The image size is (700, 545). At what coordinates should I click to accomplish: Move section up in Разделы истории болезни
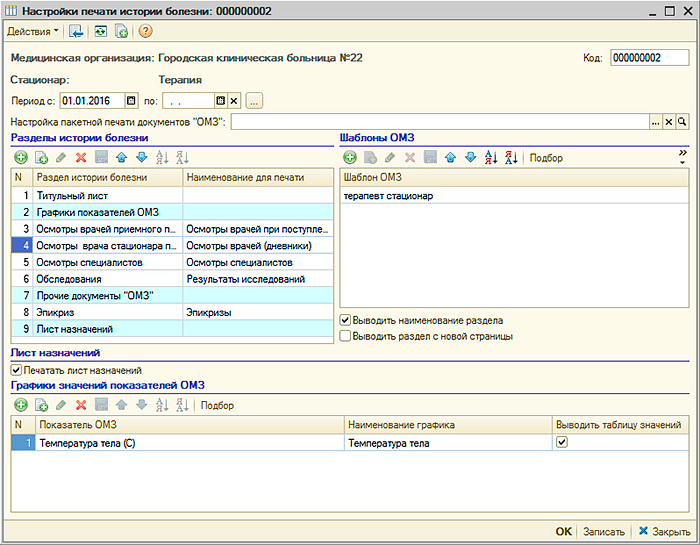pos(121,157)
